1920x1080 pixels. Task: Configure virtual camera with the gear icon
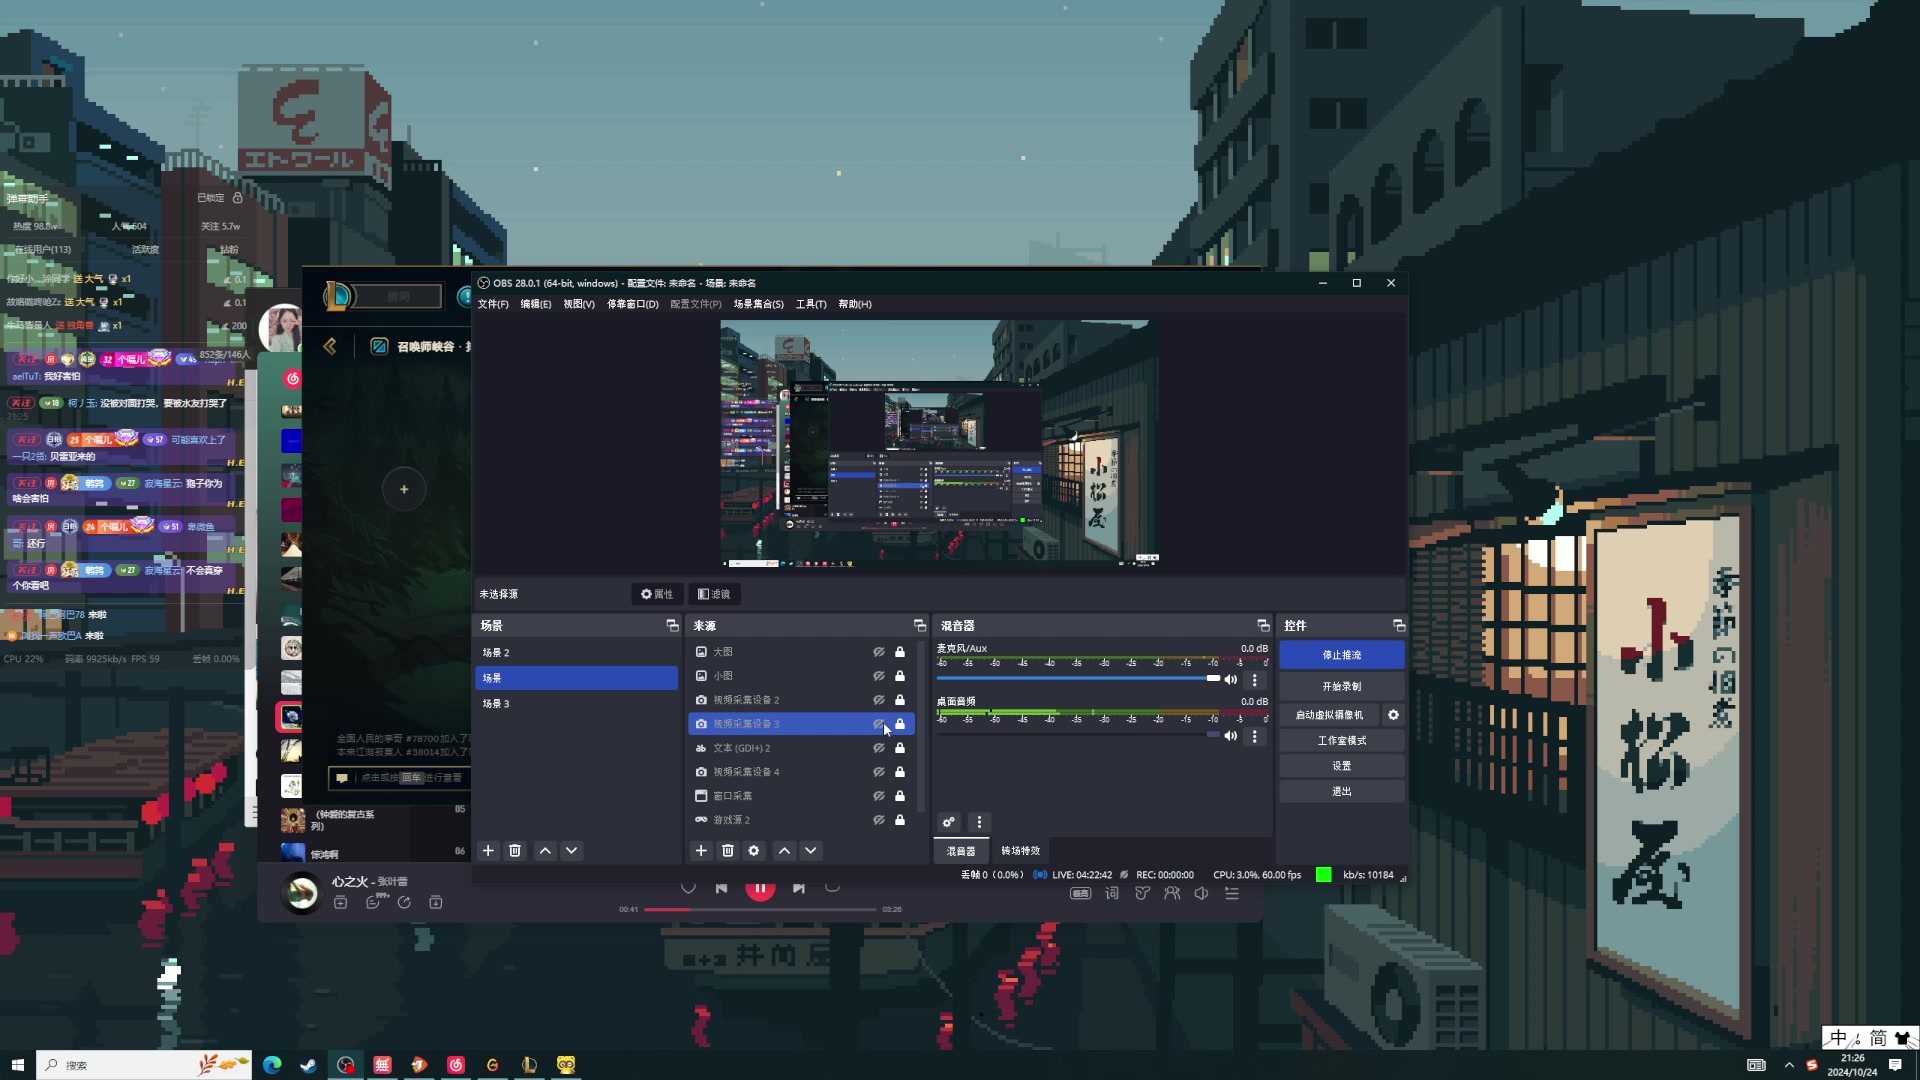click(x=1393, y=715)
